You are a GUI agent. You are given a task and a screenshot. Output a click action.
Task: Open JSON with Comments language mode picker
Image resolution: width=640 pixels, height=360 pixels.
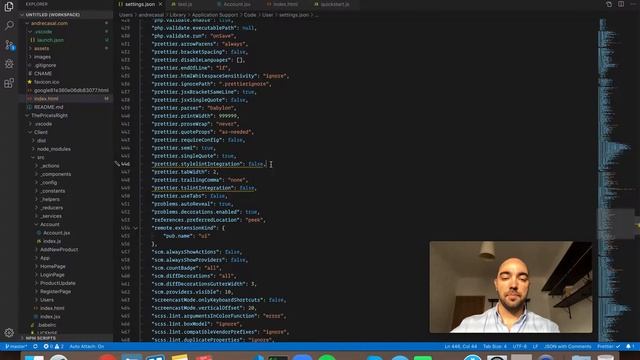[567, 347]
